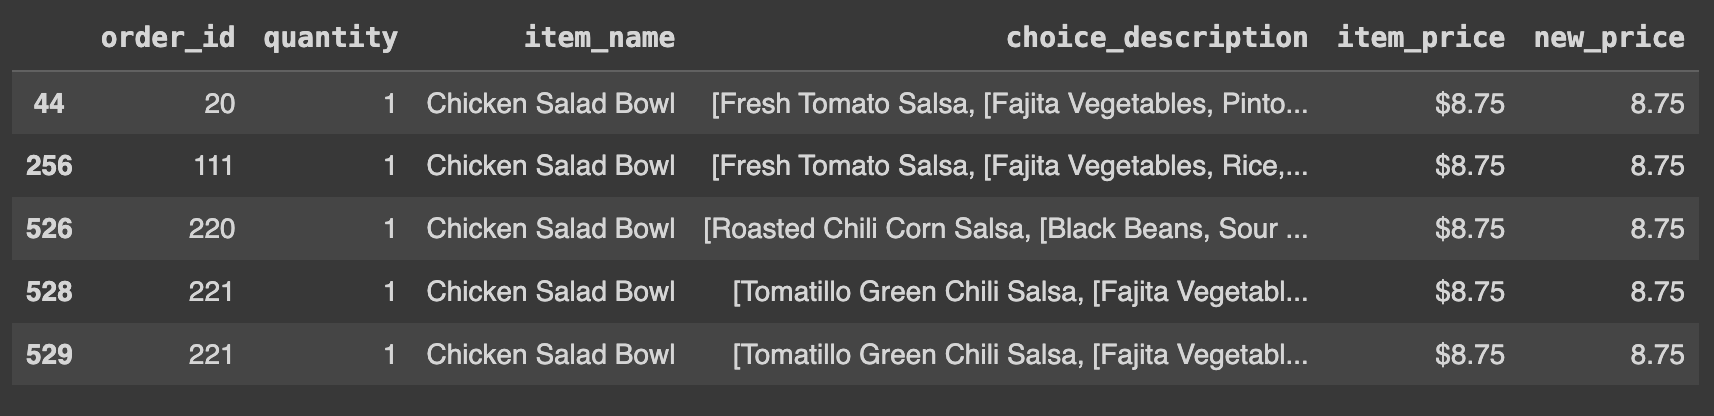This screenshot has height=416, width=1714.
Task: Click the choice_description column header
Action: [x=1156, y=38]
